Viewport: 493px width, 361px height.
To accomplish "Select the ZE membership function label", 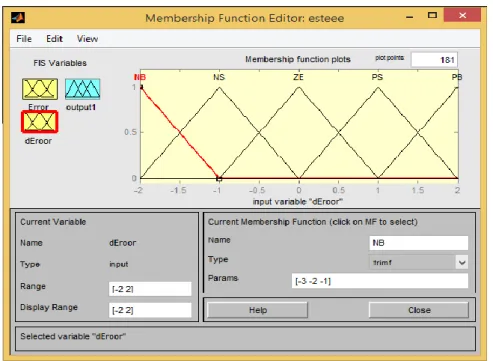I will coord(298,77).
